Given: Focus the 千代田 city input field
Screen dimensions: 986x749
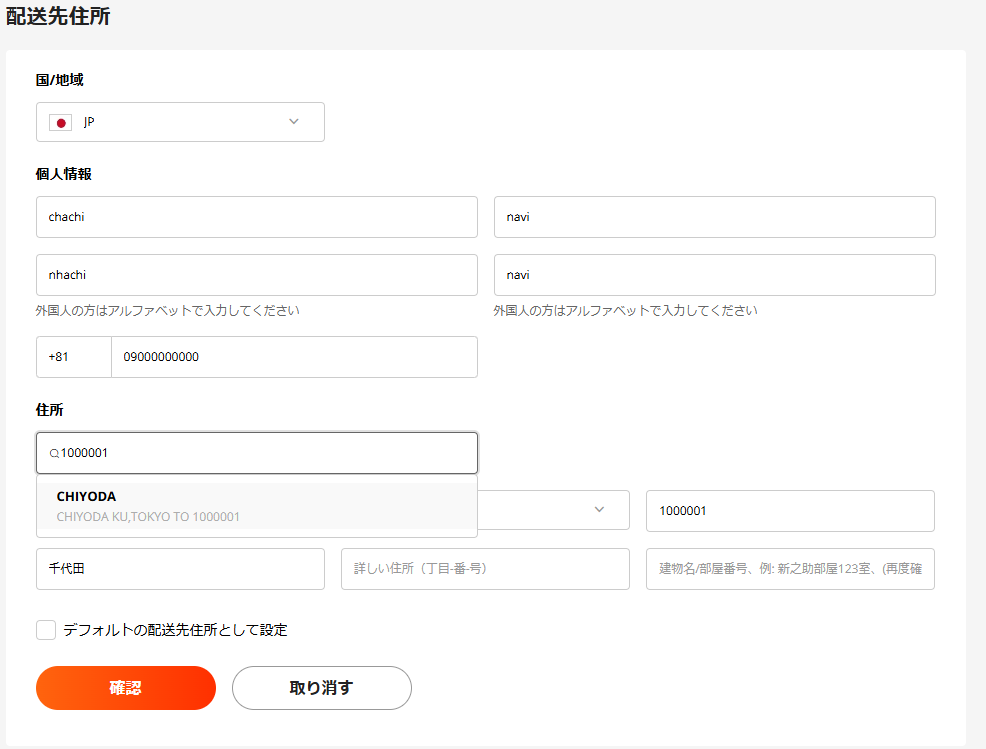Looking at the screenshot, I should coord(180,569).
